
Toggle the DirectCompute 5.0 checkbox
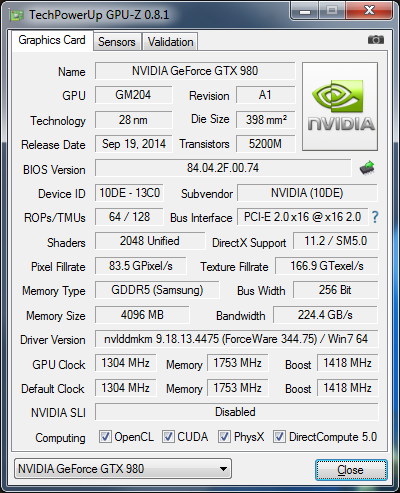pos(279,436)
